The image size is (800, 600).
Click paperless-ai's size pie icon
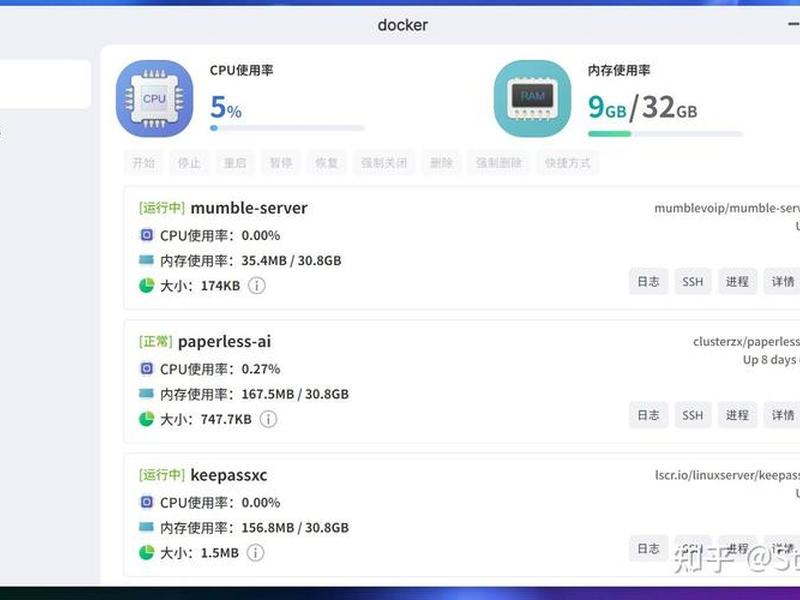146,419
